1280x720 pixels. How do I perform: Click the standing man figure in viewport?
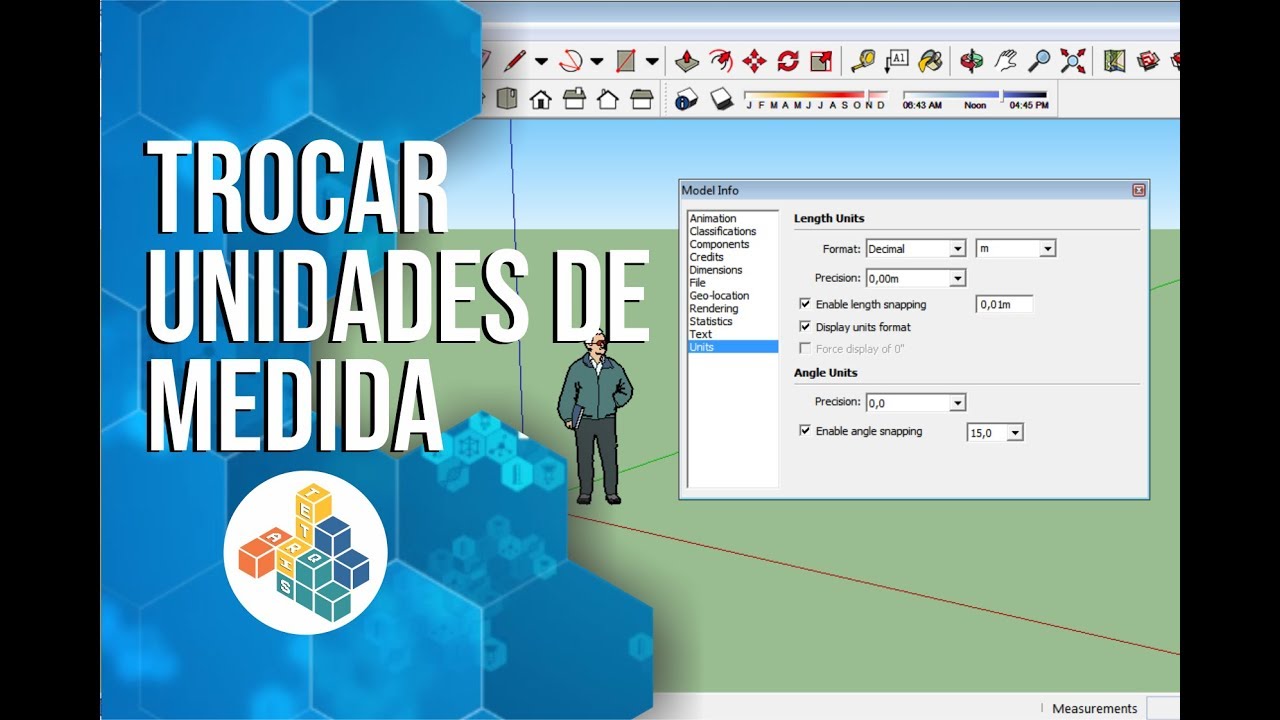(x=594, y=415)
